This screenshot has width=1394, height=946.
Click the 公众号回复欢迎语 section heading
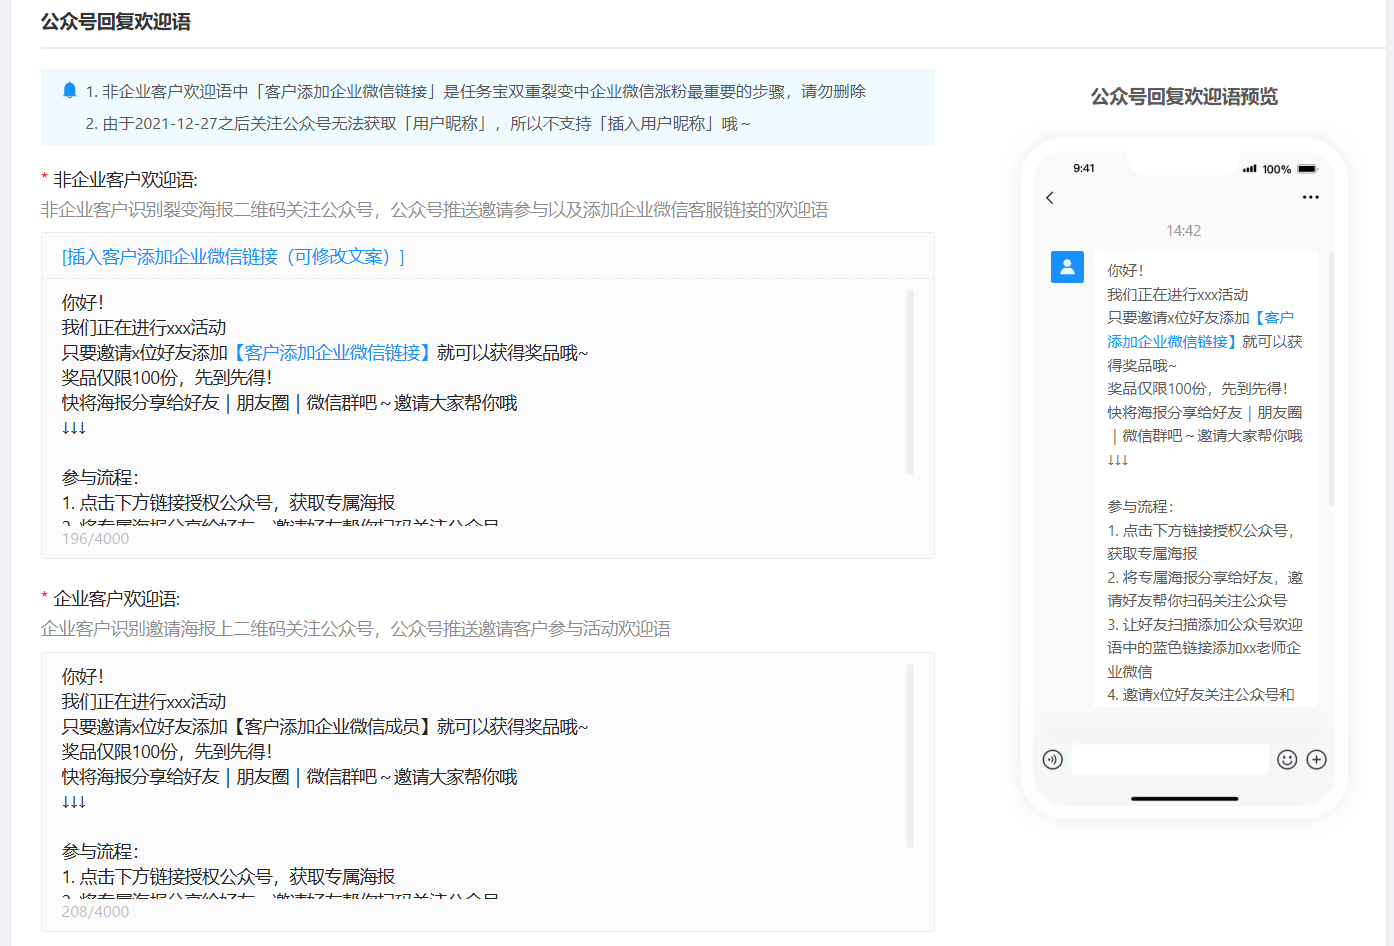click(x=116, y=22)
